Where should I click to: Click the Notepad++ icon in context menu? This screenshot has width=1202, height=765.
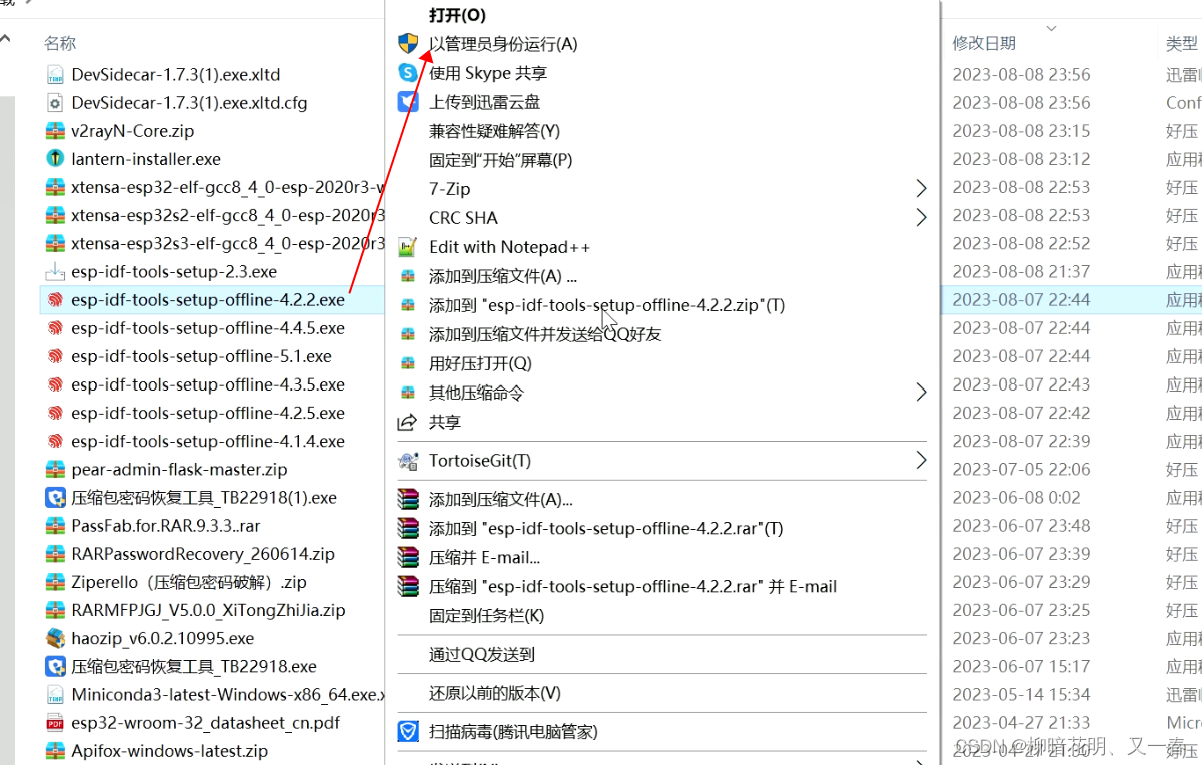(407, 247)
